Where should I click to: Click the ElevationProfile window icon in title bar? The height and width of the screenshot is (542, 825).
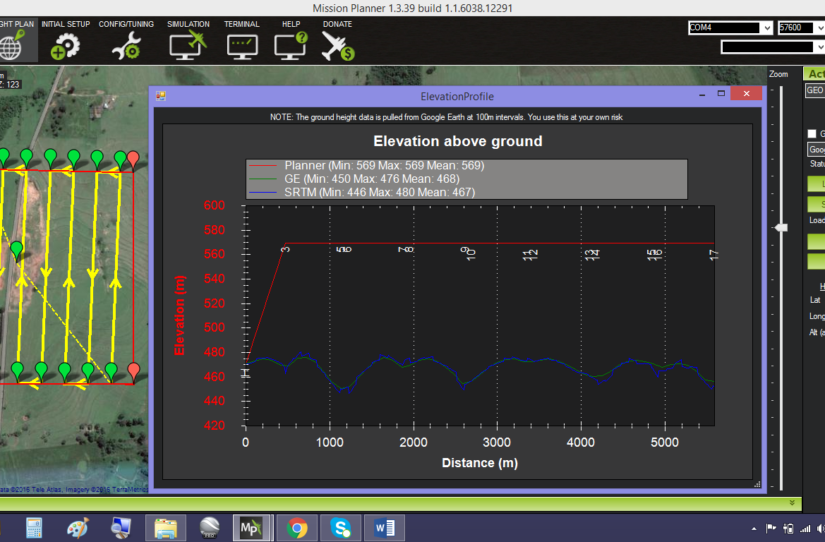pos(161,96)
